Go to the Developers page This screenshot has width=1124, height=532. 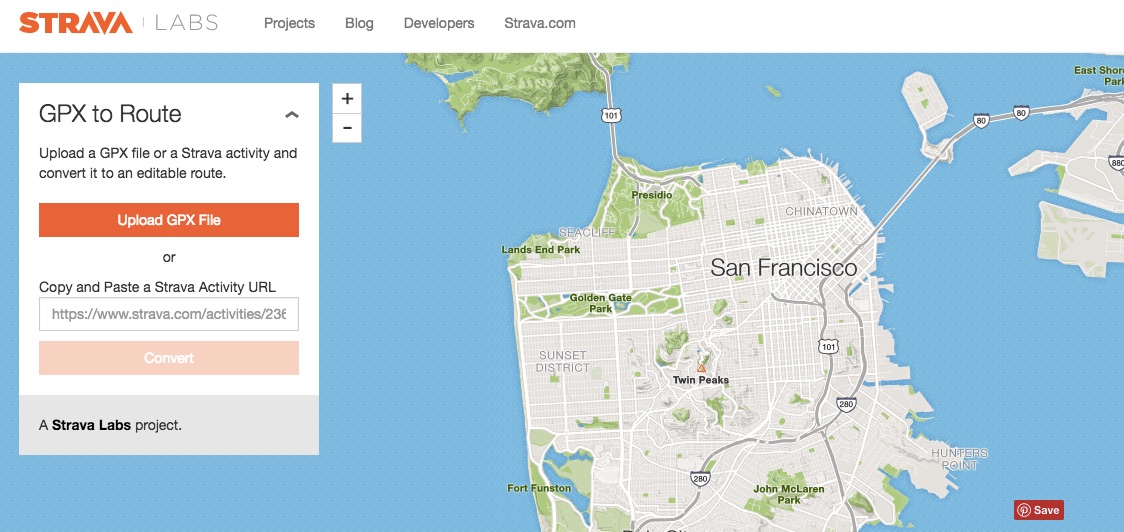pyautogui.click(x=439, y=23)
